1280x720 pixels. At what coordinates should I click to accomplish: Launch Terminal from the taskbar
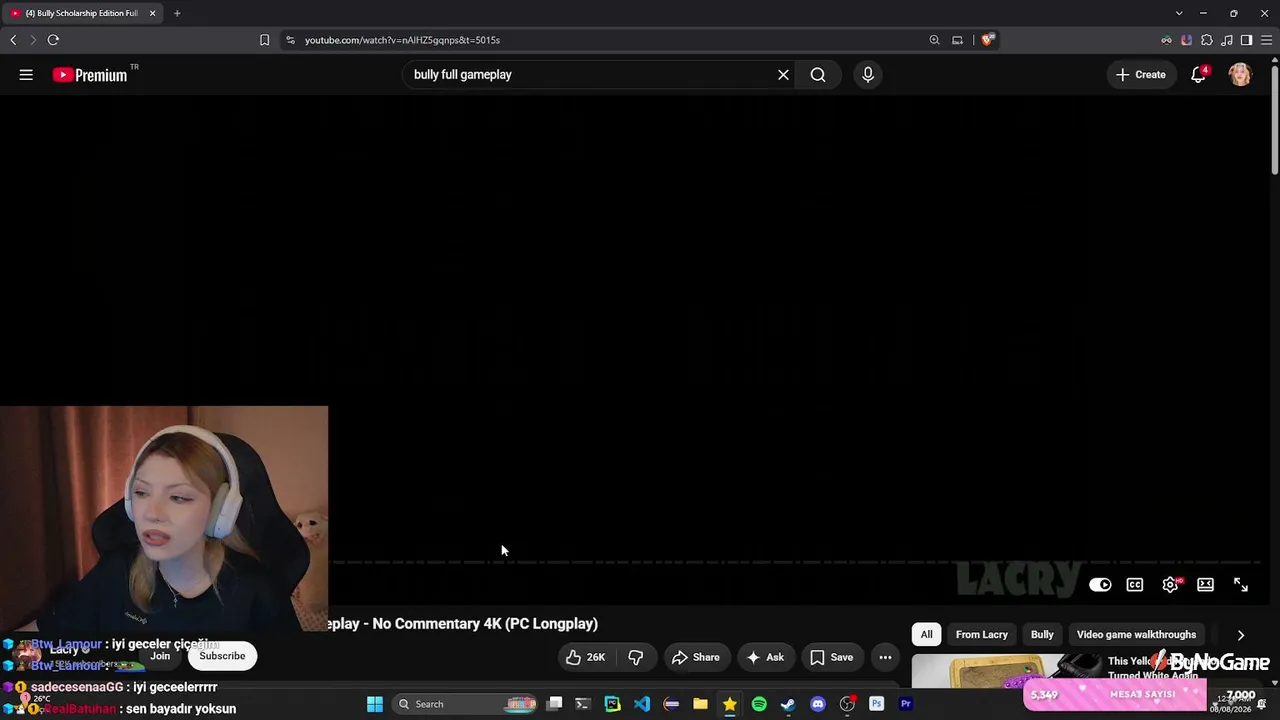[x=583, y=704]
